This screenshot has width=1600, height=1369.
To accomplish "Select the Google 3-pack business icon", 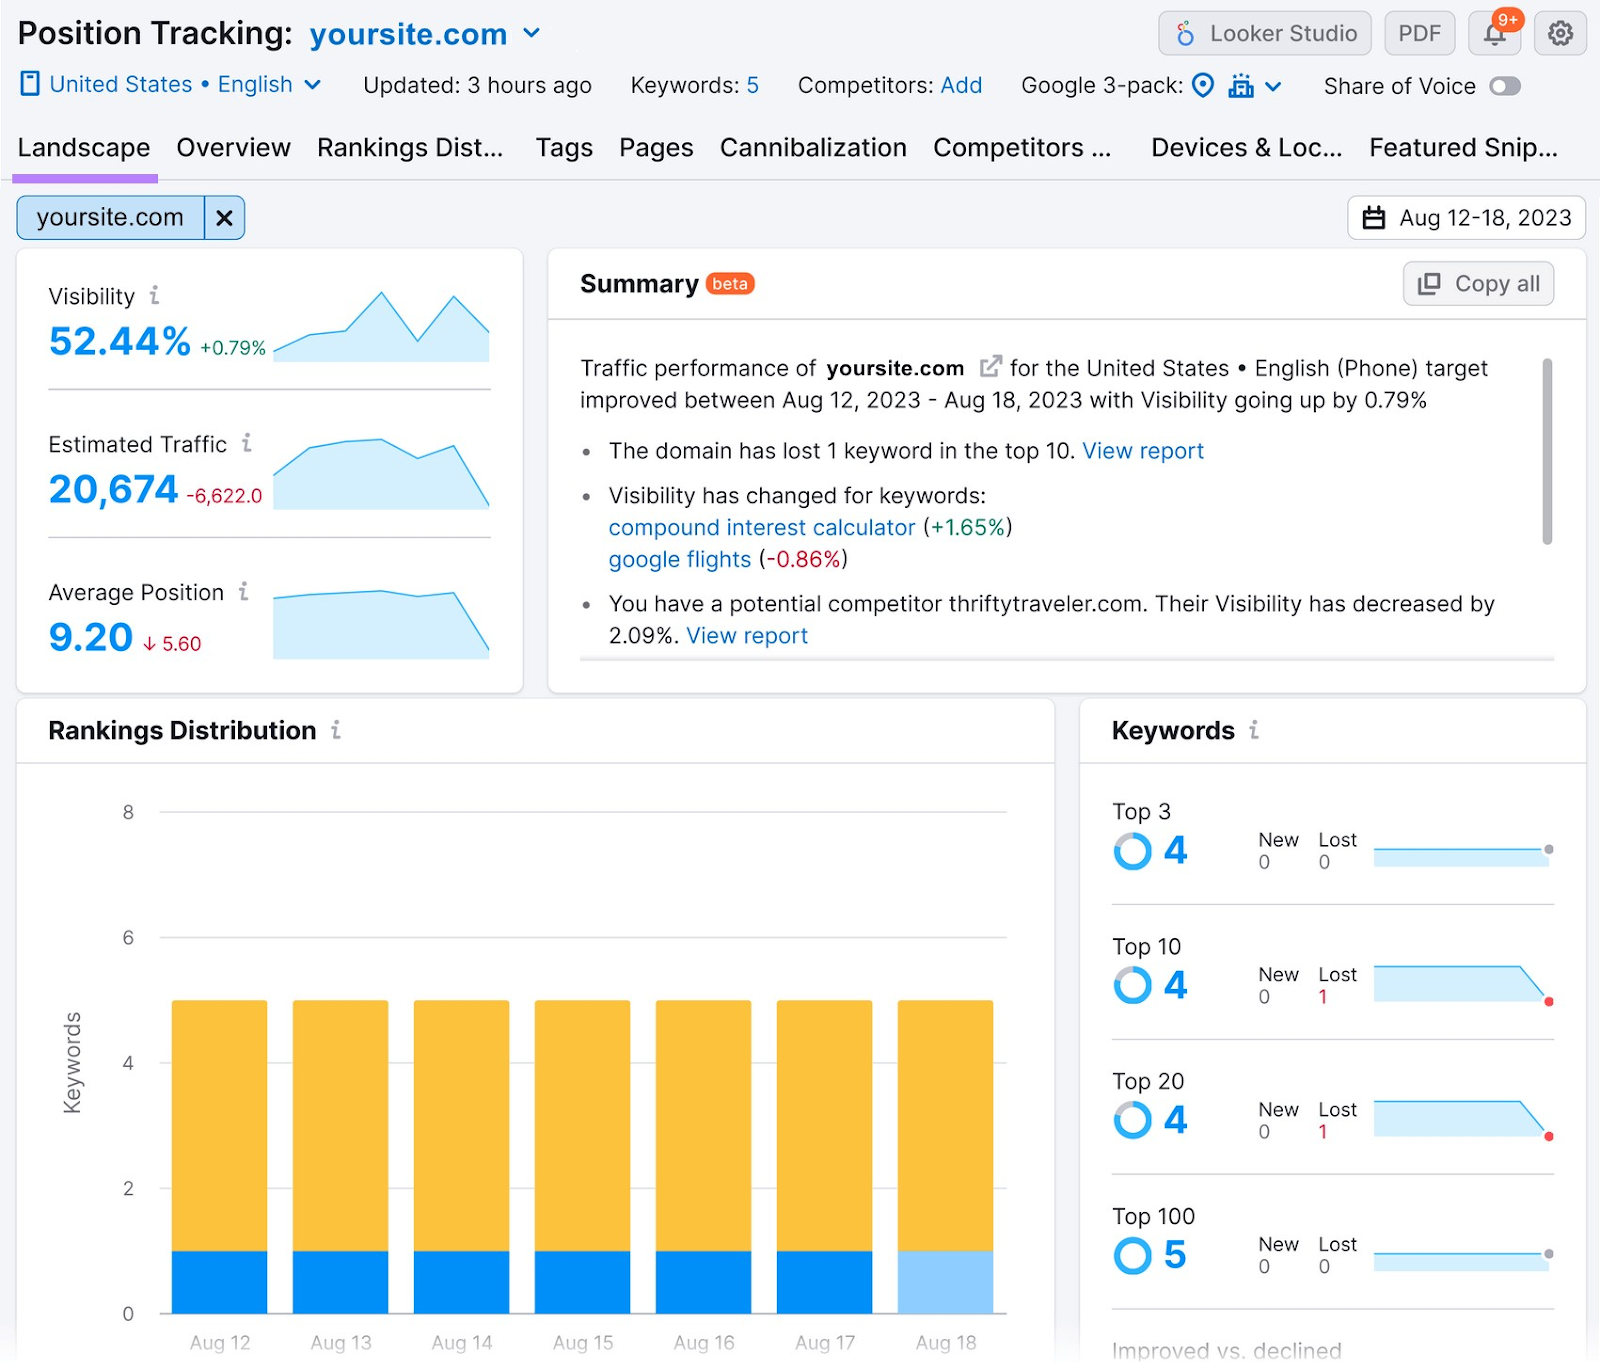I will click(x=1240, y=86).
